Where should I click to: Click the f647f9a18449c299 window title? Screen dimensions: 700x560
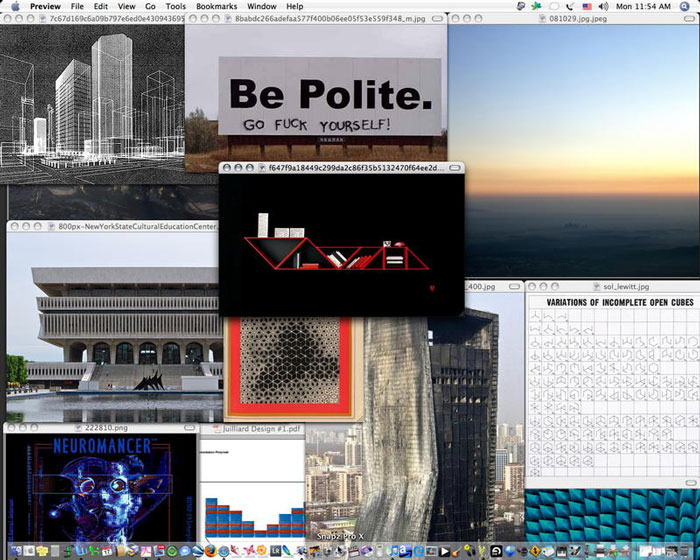coord(356,168)
